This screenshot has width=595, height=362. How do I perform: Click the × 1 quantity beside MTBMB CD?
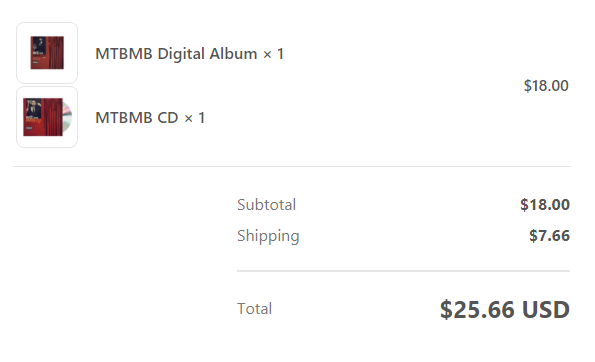pos(194,118)
